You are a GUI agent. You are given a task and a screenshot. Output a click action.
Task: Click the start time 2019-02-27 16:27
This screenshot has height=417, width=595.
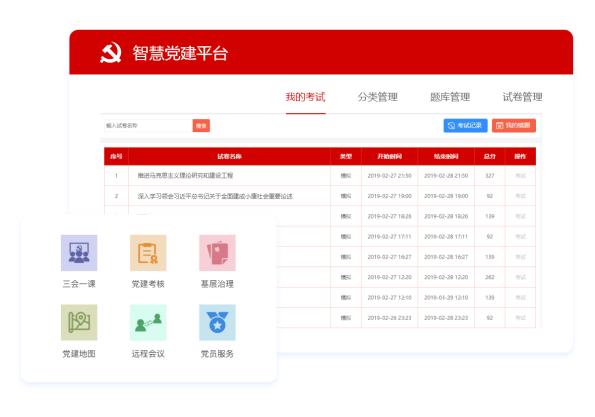coord(389,257)
